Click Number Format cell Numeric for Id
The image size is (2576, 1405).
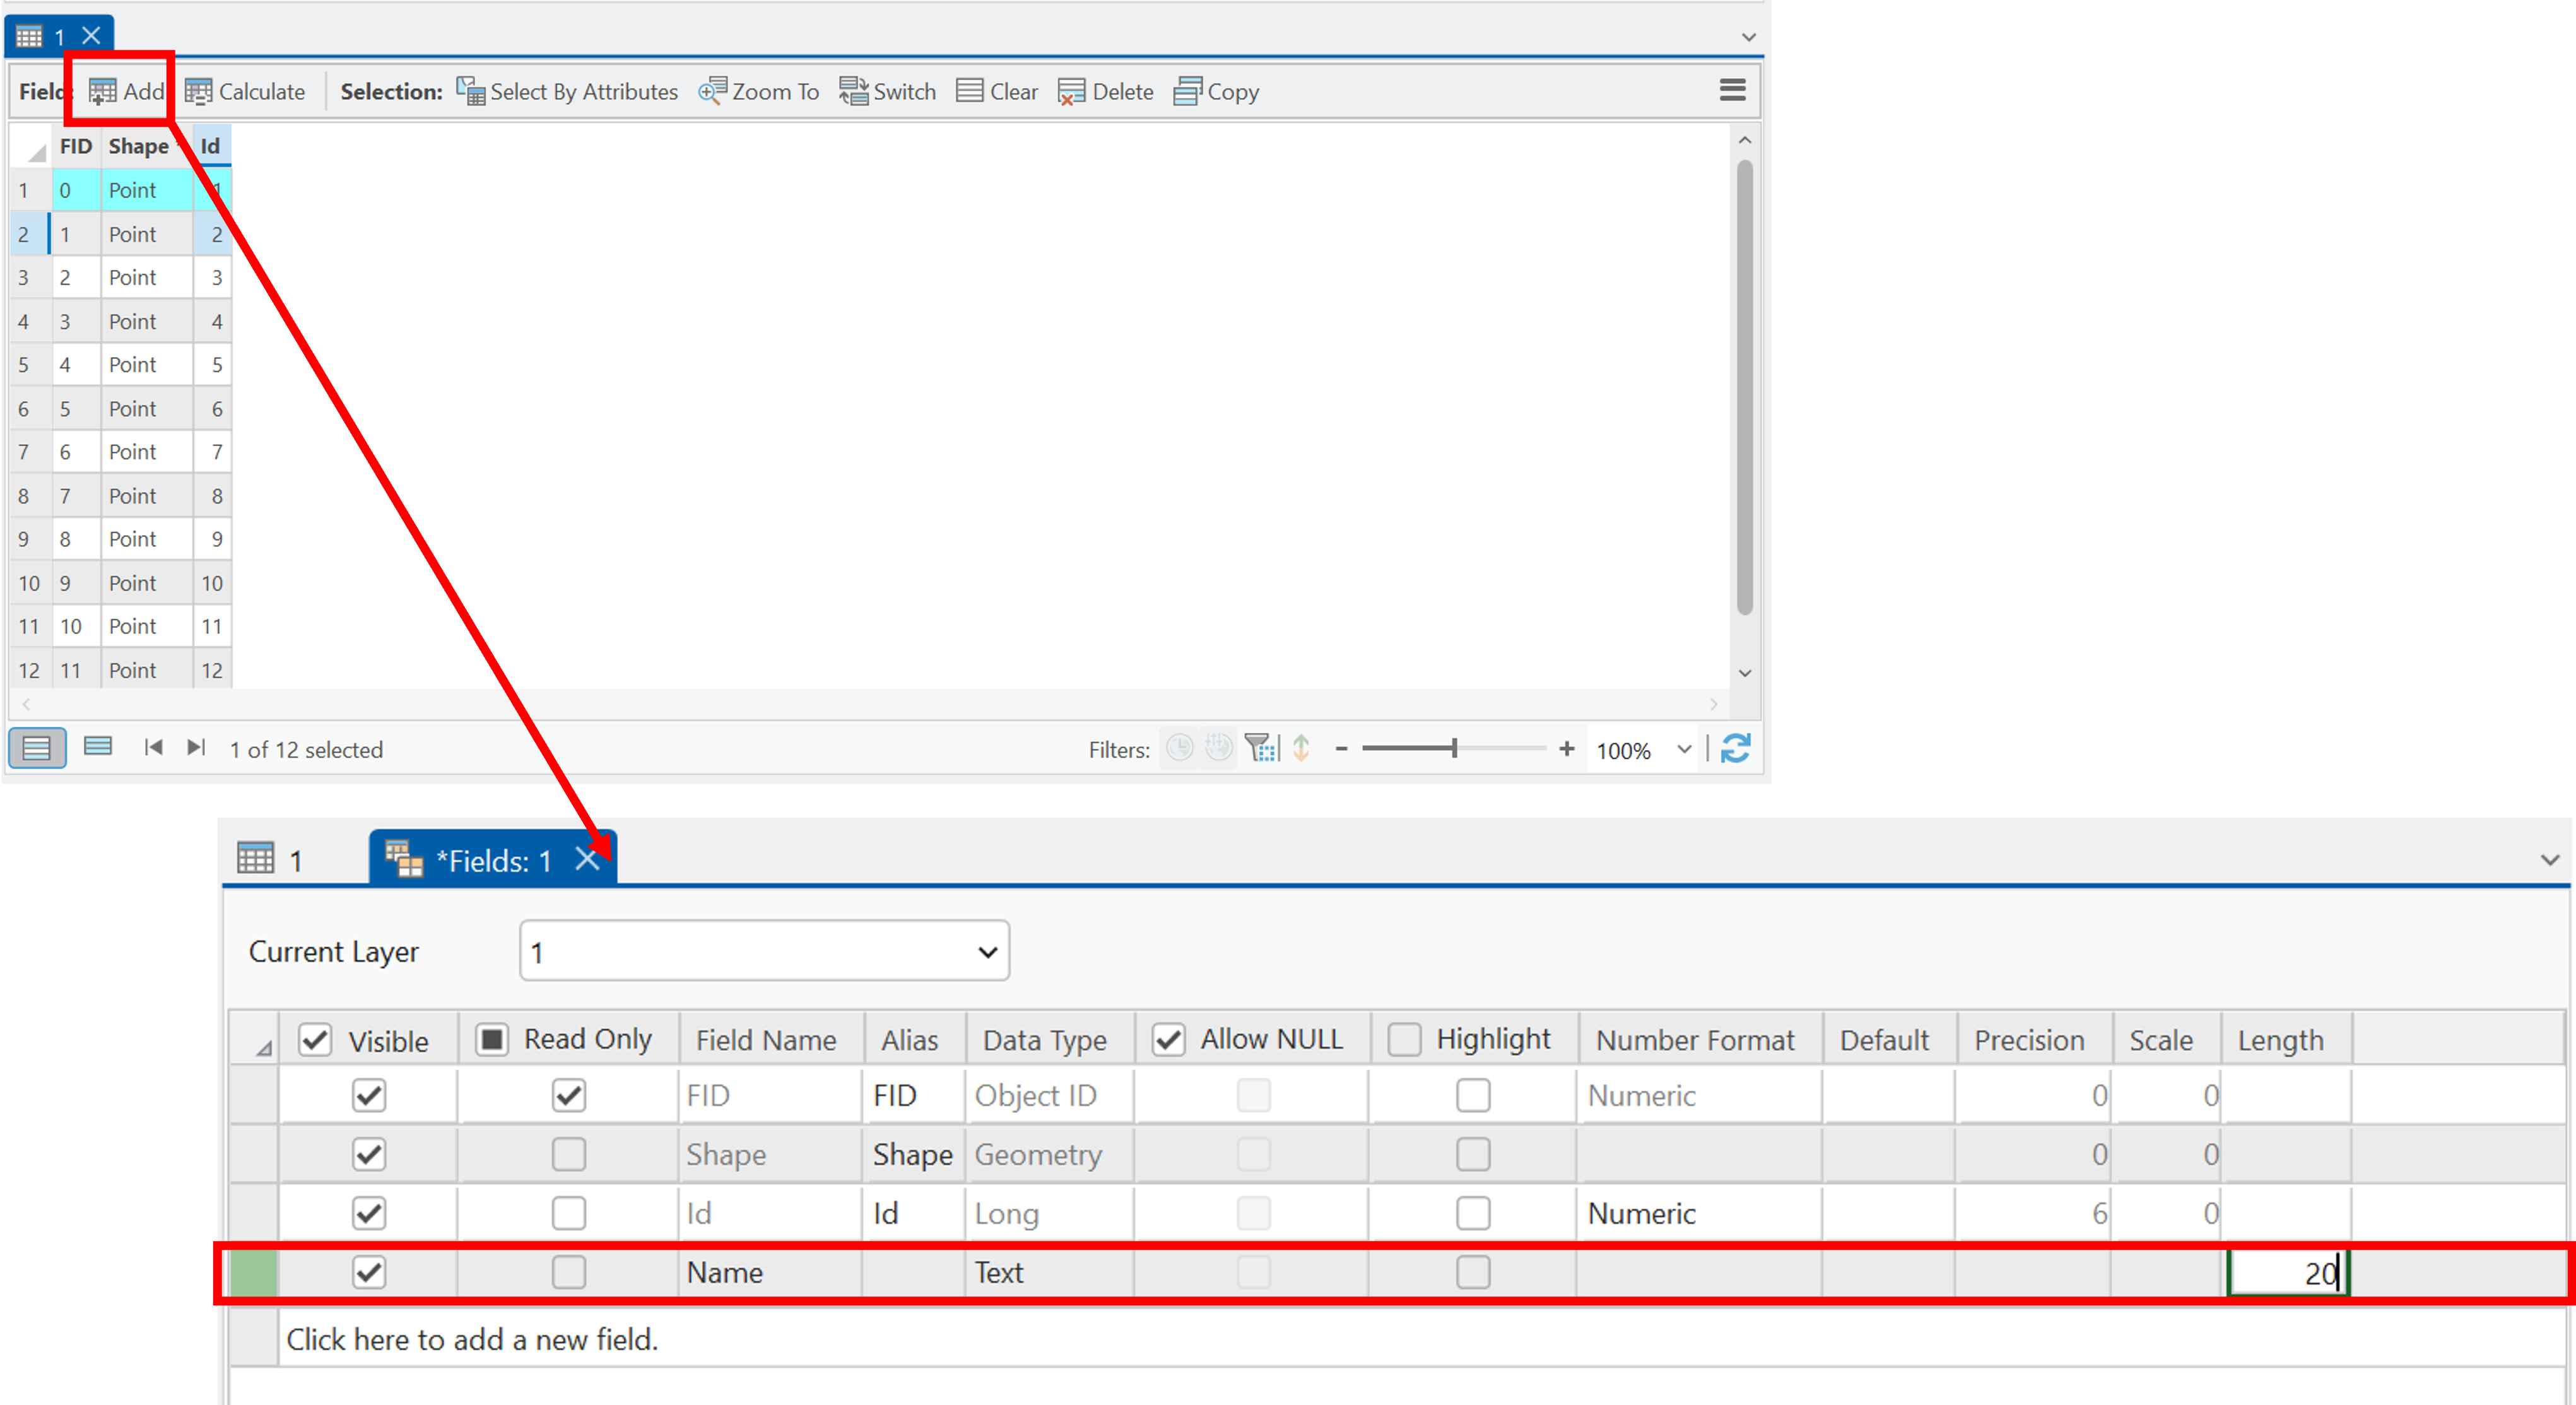[x=1699, y=1213]
